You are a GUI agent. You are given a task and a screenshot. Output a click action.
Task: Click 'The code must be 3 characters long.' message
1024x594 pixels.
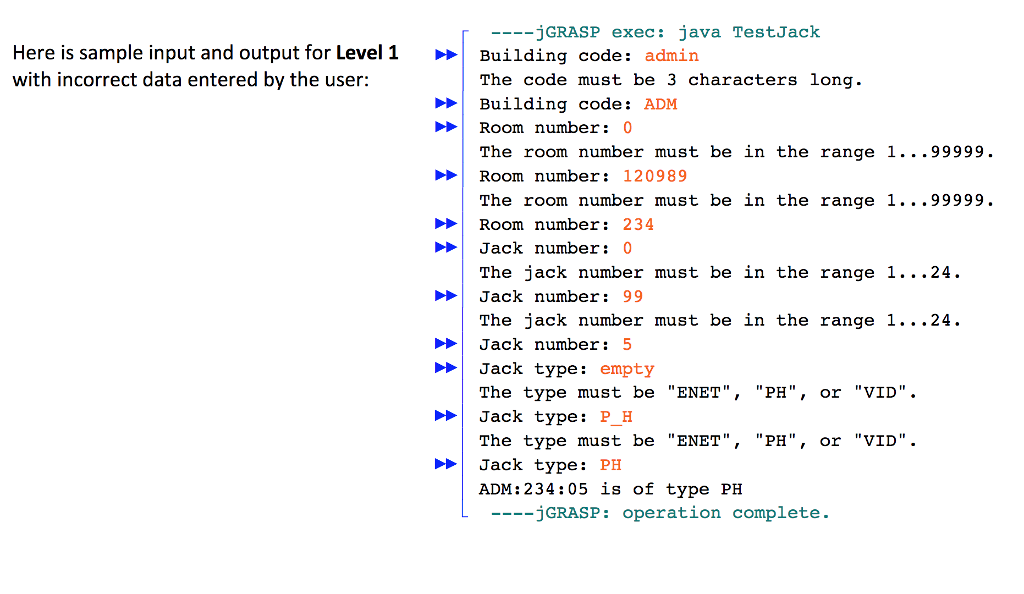point(670,80)
